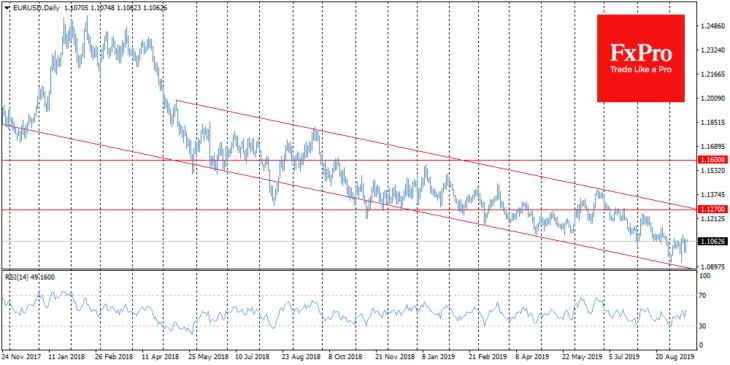Click the red FxPro logo
The image size is (730, 365).
(641, 58)
